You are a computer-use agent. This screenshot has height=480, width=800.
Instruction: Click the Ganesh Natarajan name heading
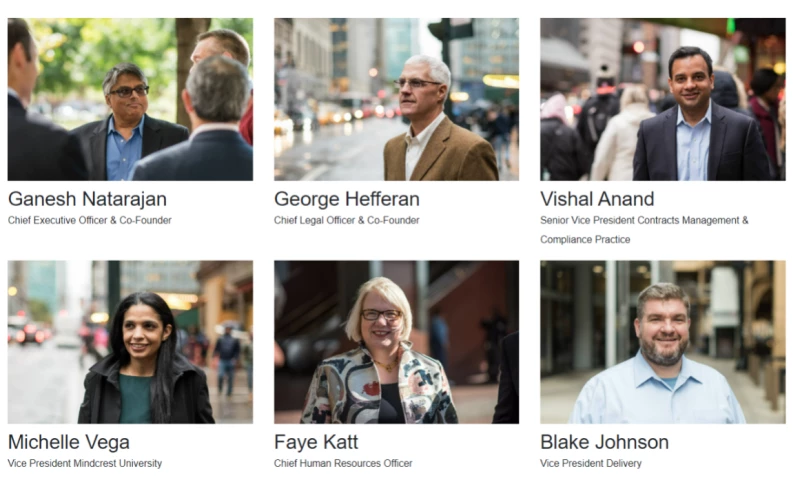(x=87, y=199)
